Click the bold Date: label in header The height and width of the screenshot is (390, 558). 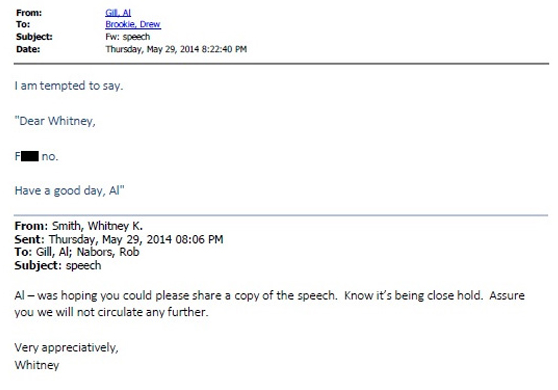(28, 49)
